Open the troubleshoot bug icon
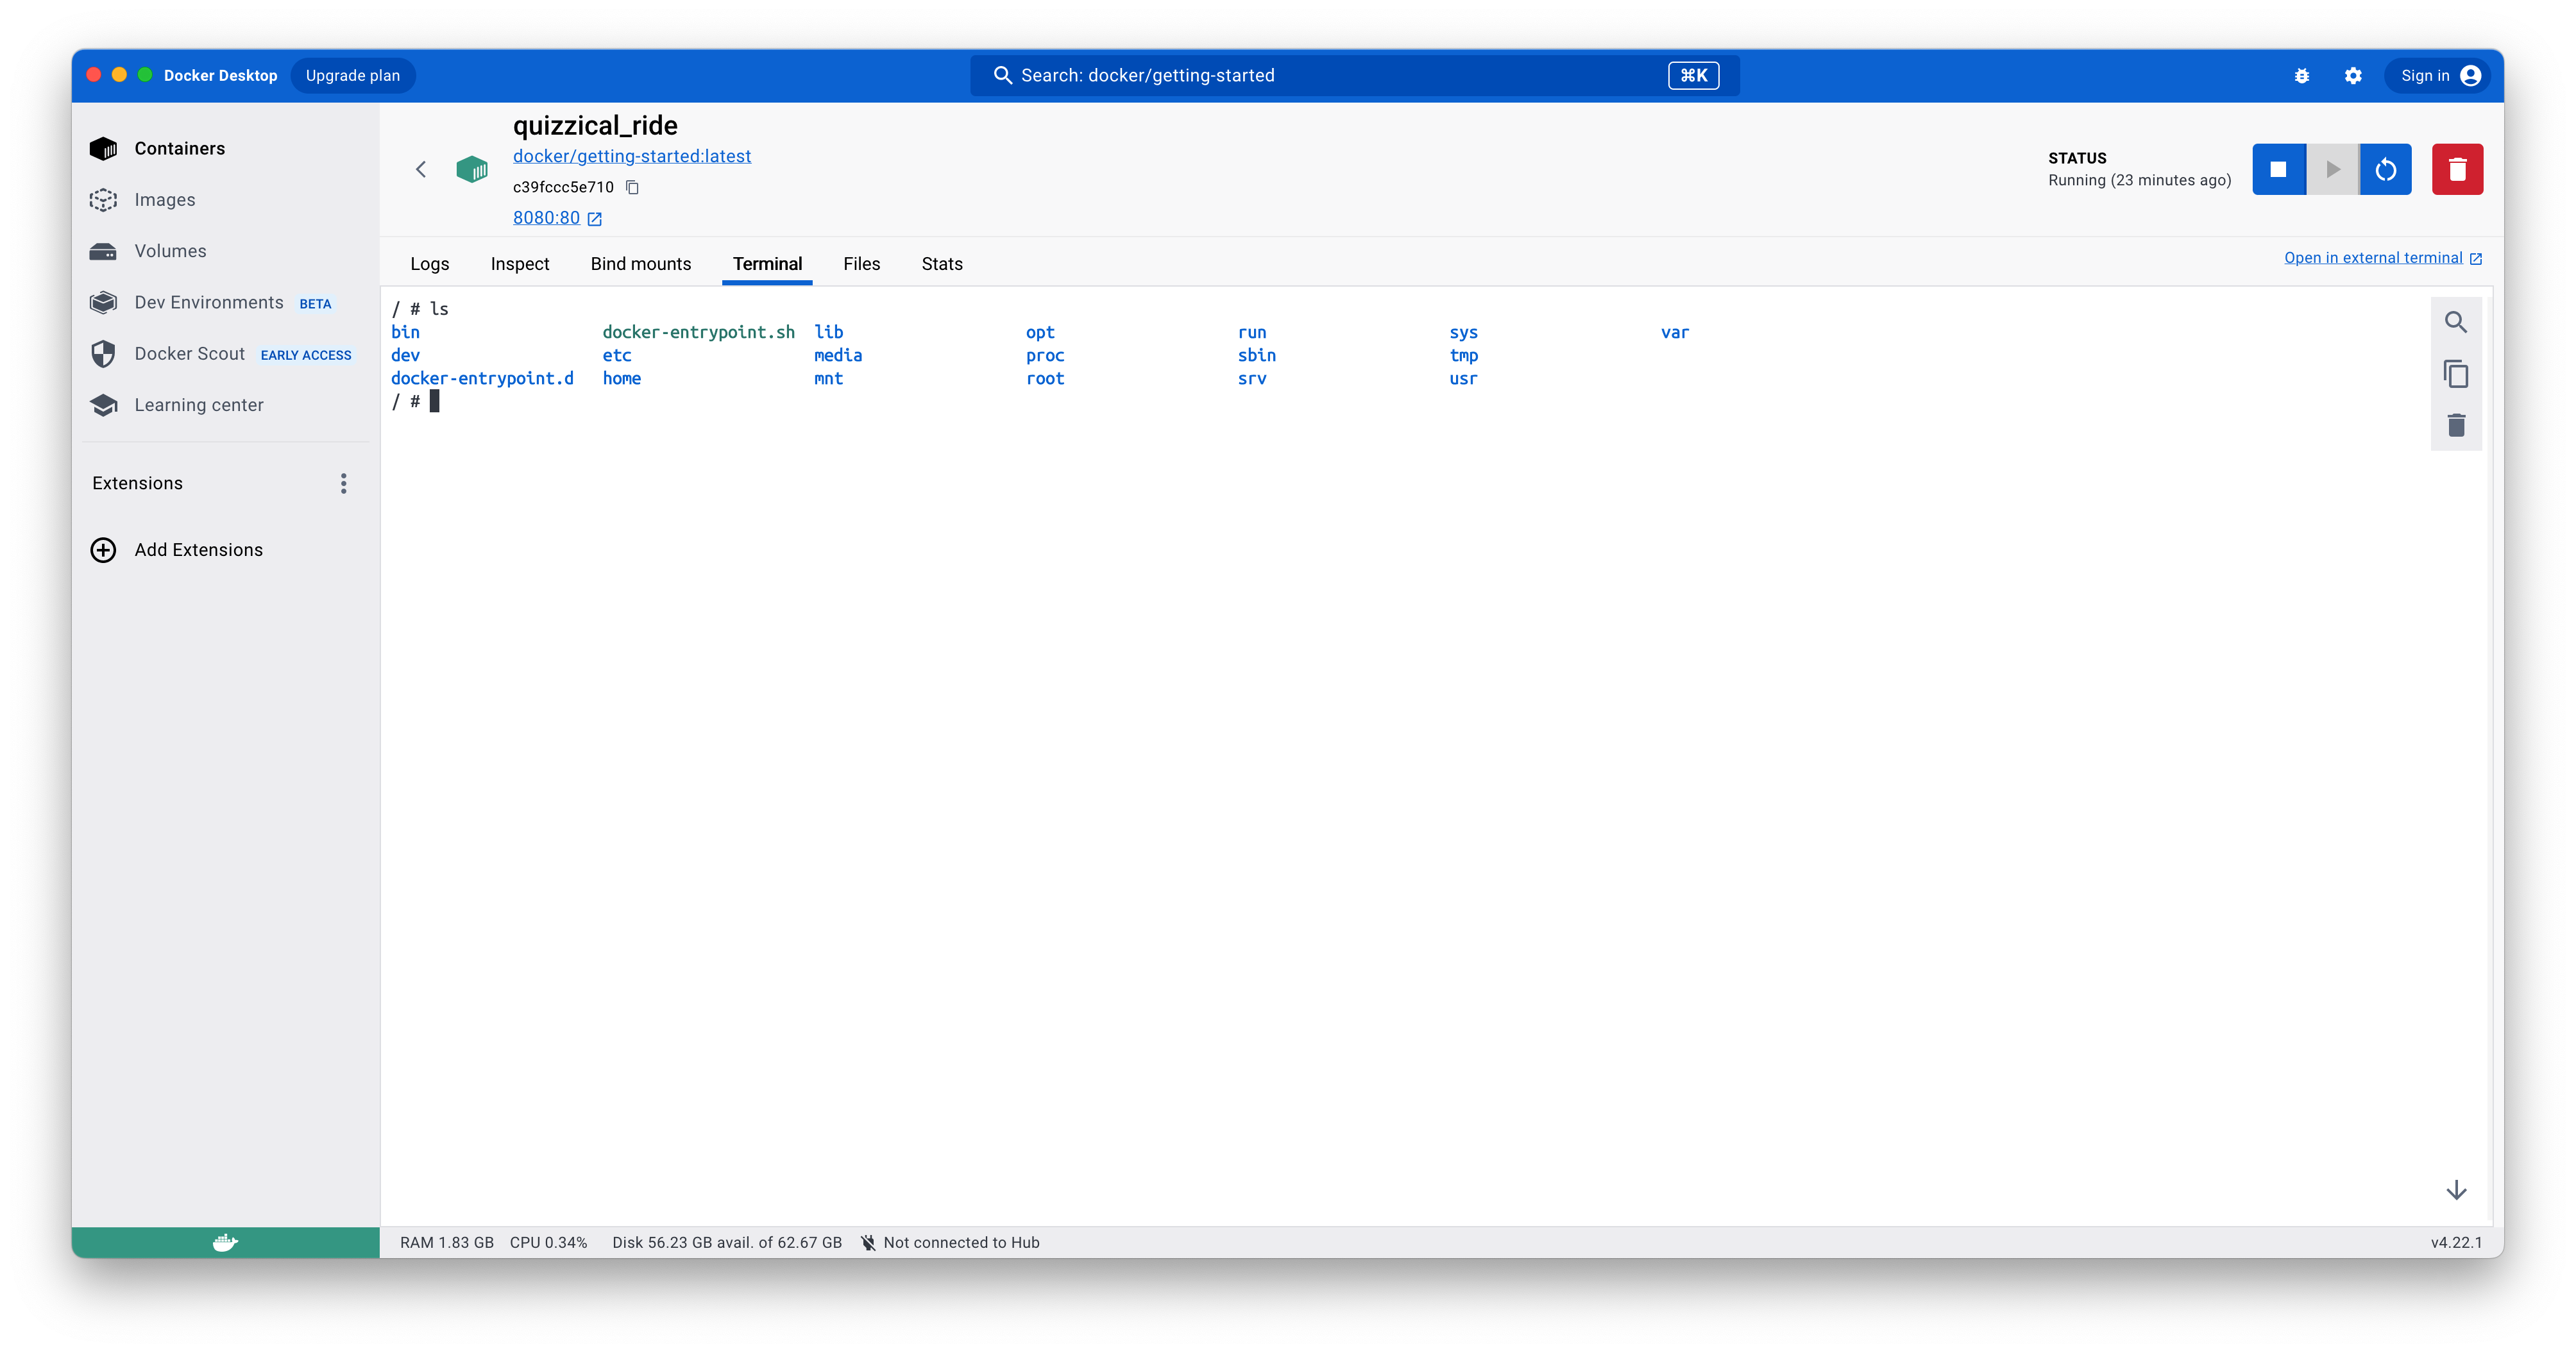 [2301, 76]
